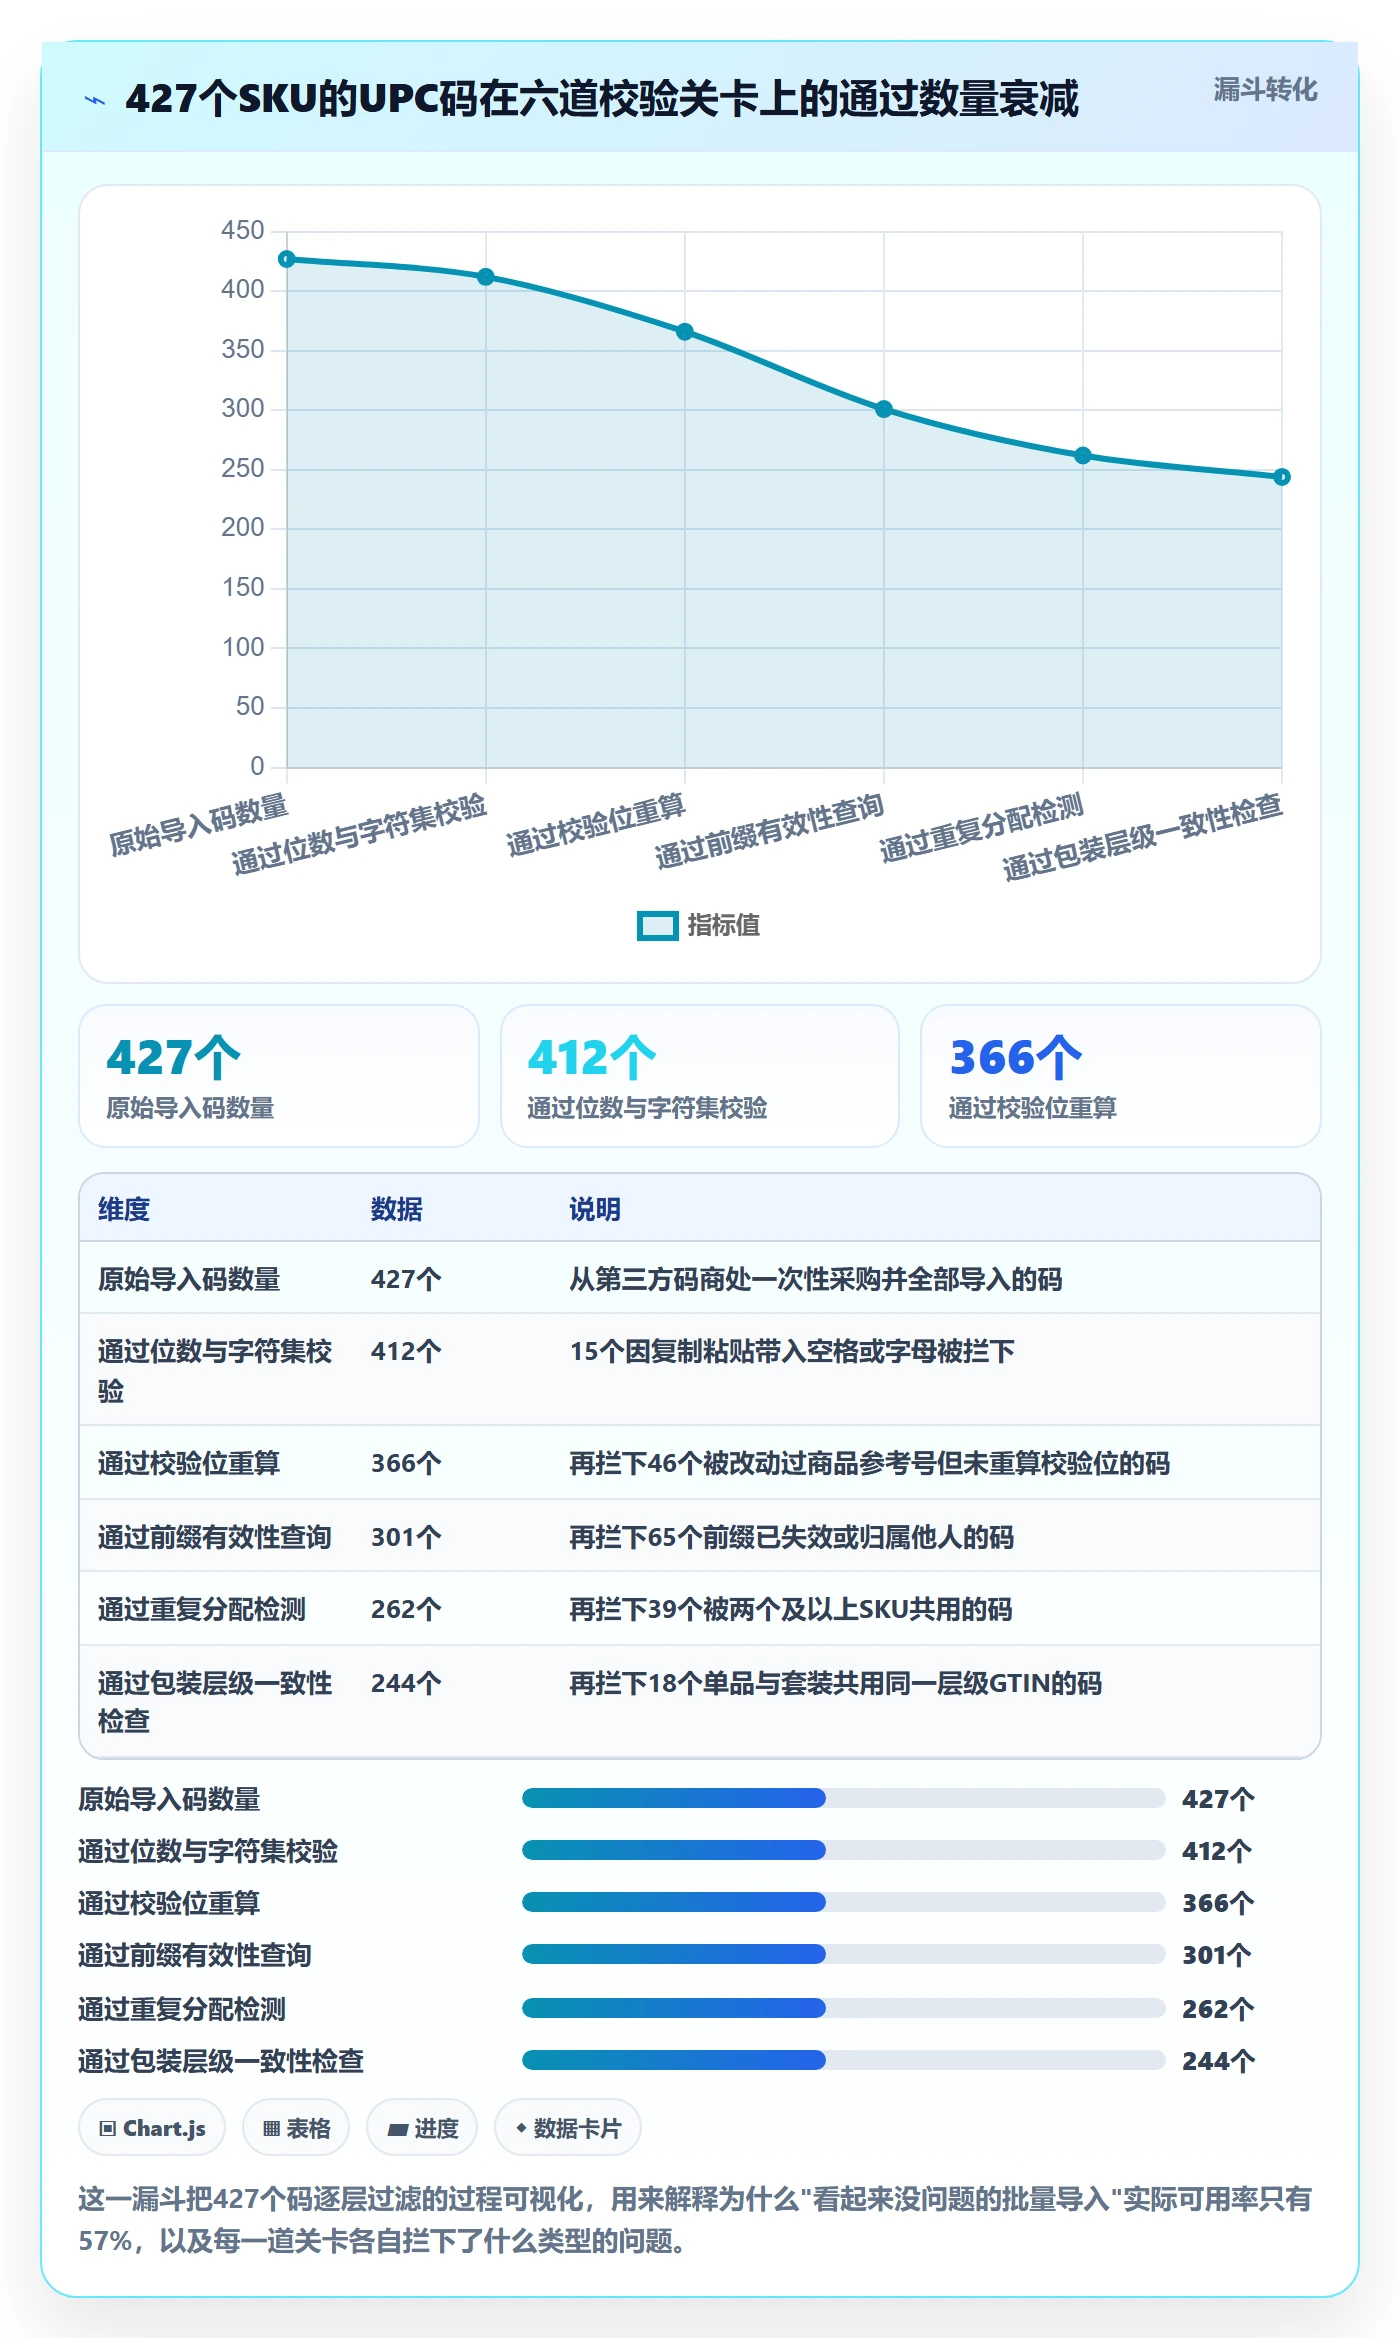Viewport: 1400px width, 2338px height.
Task: Select the chart point for 通过包装层级一致性检查
Action: pyautogui.click(x=1282, y=477)
